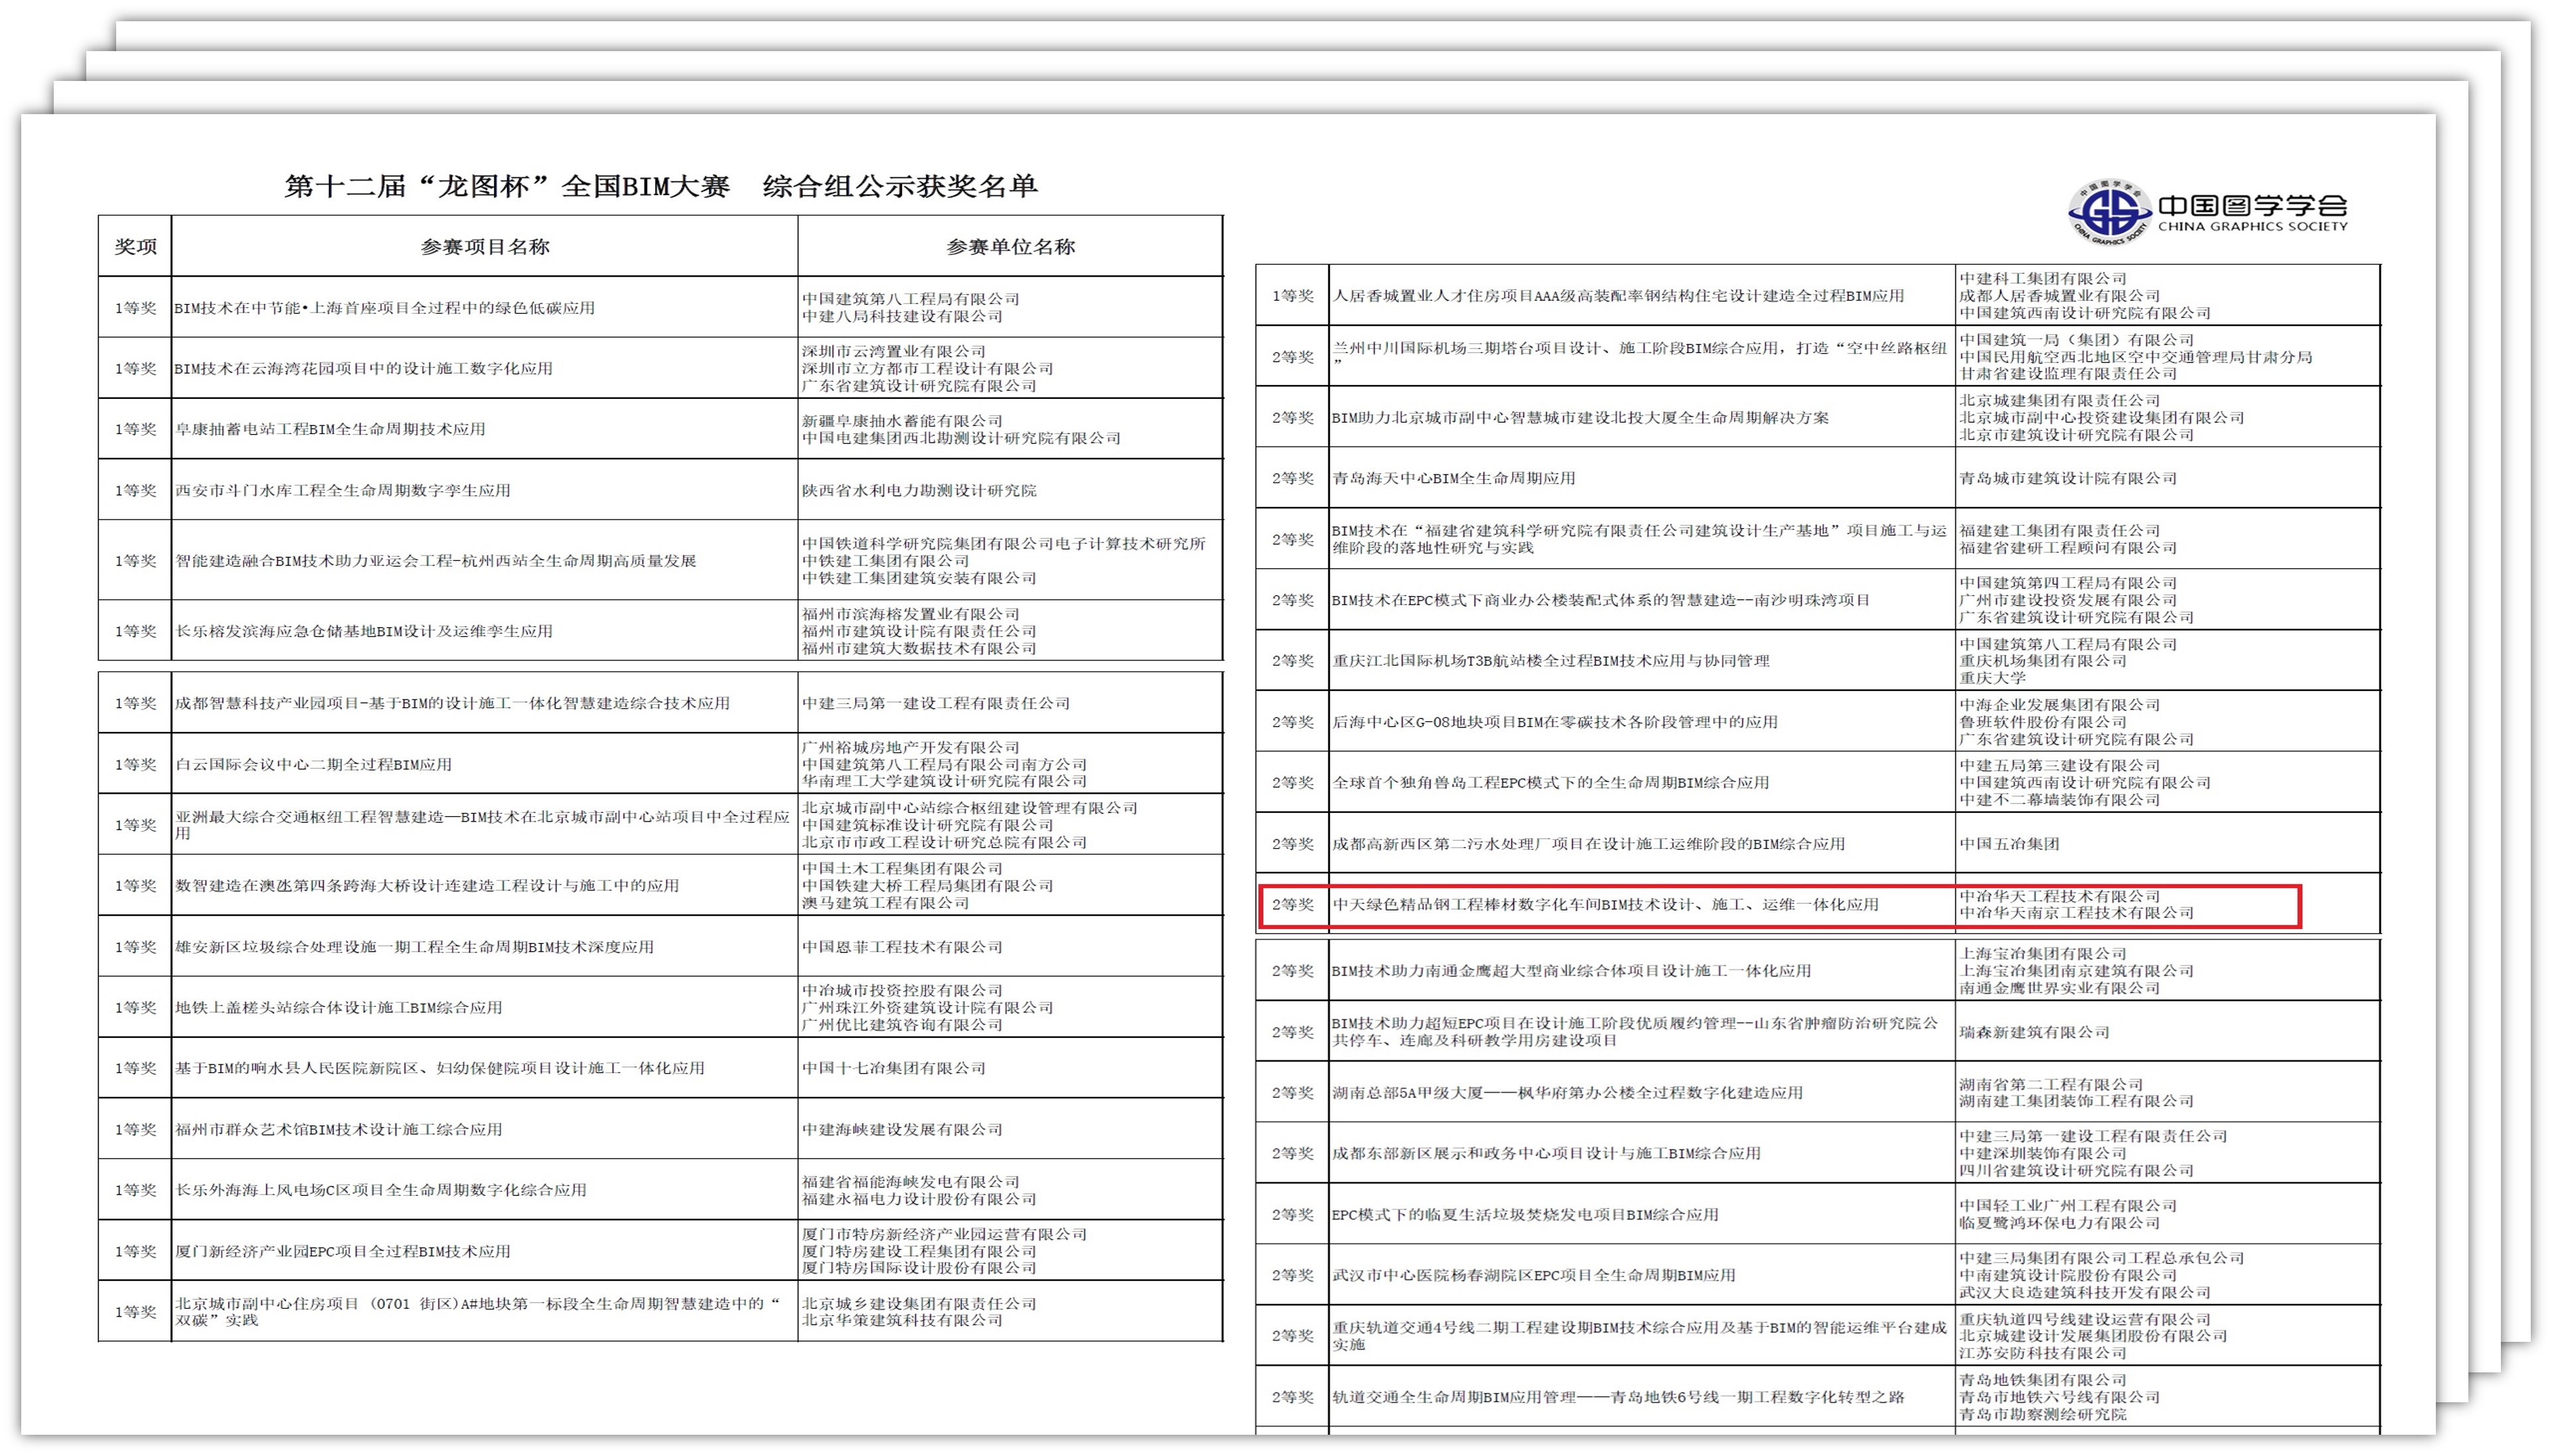Select 厦门新经济产业园EPC项目 row

coord(660,1251)
